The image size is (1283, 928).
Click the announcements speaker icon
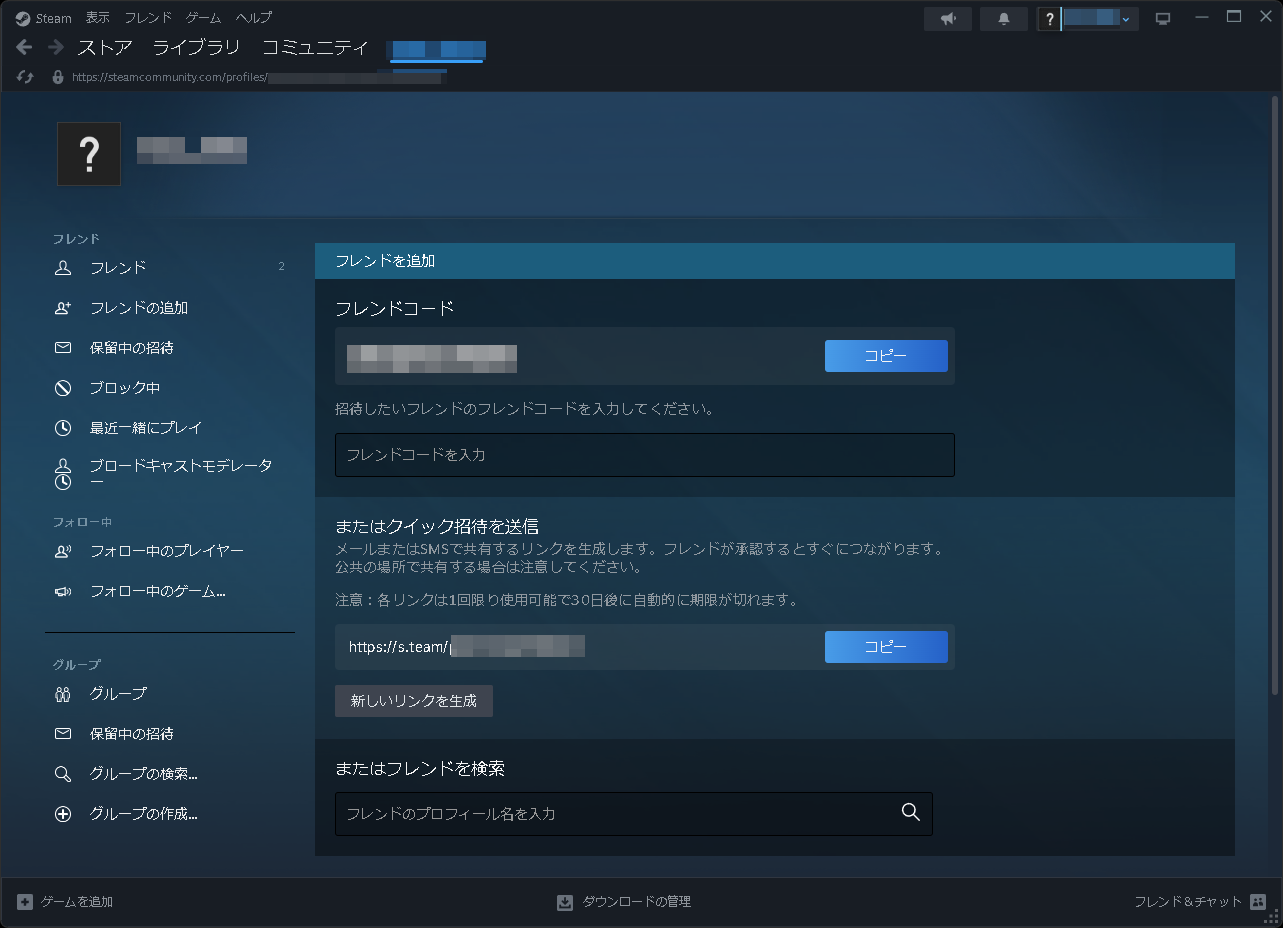click(x=947, y=17)
